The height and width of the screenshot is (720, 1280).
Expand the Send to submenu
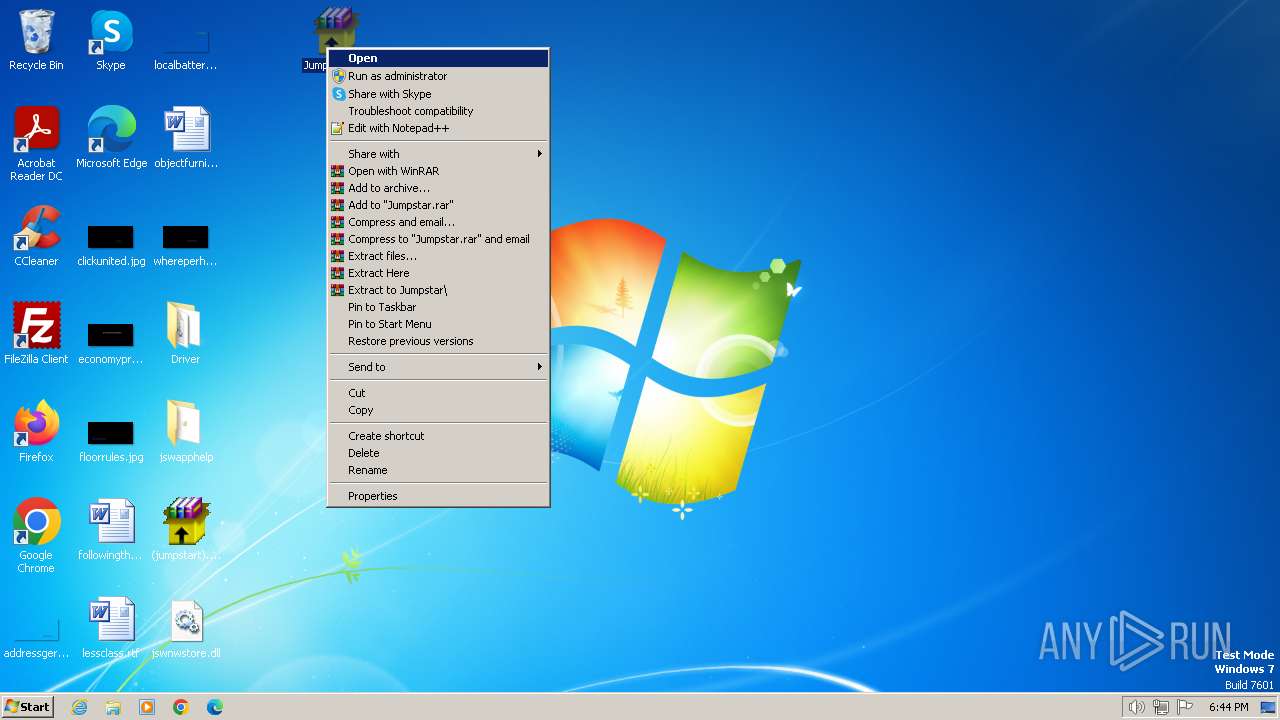439,367
